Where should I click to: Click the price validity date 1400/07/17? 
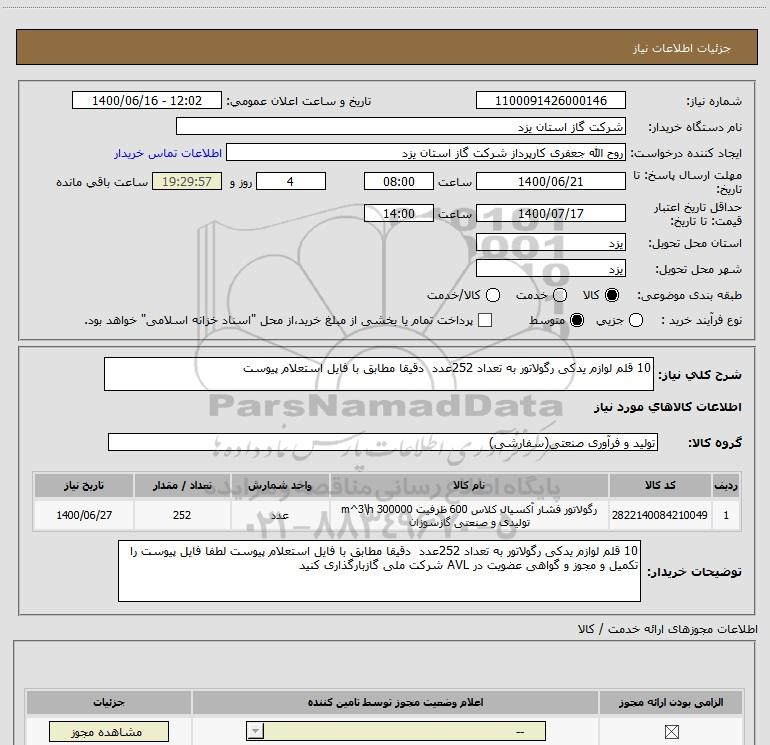(x=550, y=213)
